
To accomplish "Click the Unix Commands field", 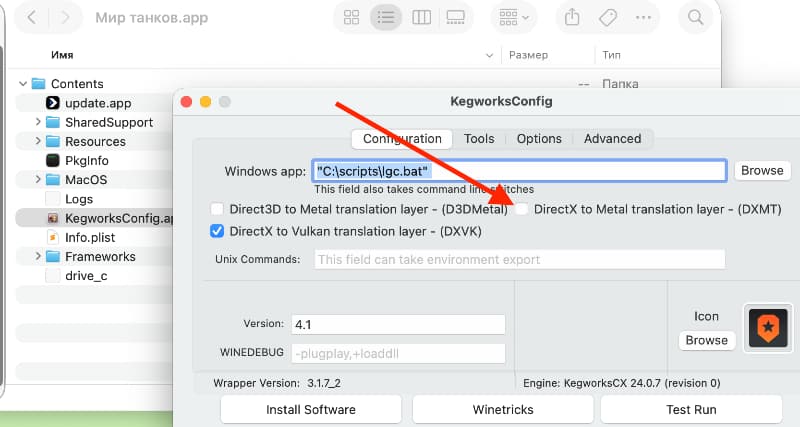I will (519, 259).
